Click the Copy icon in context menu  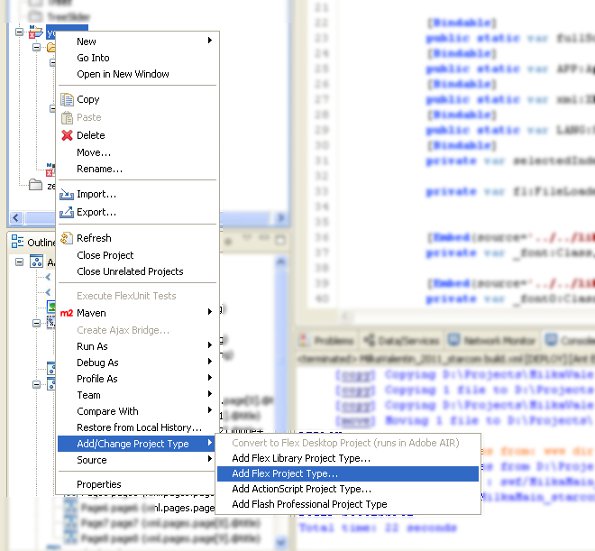click(x=67, y=100)
